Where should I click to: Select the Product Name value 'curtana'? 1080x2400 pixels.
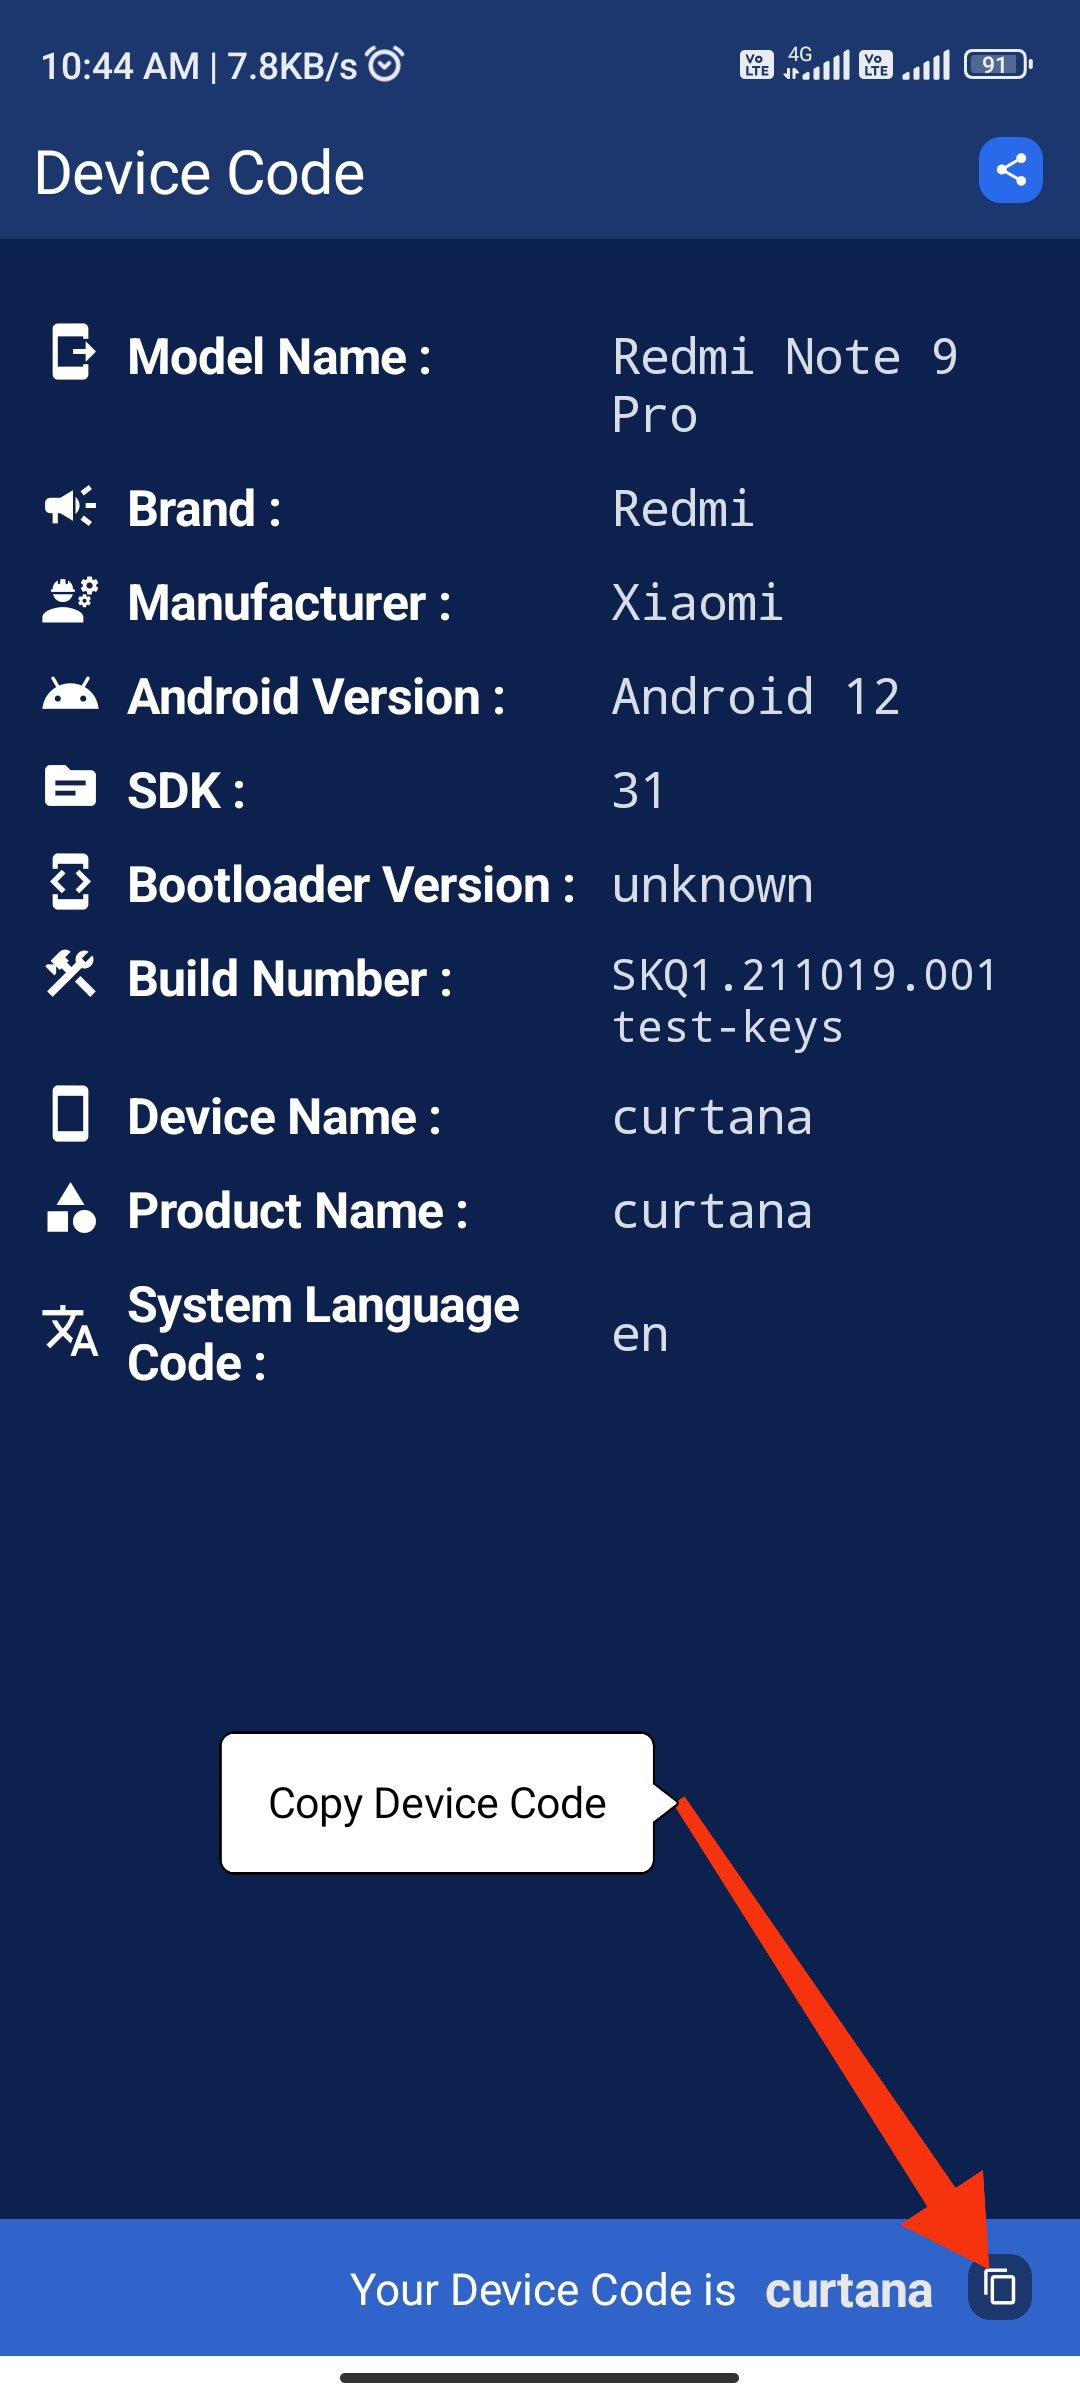(712, 1211)
